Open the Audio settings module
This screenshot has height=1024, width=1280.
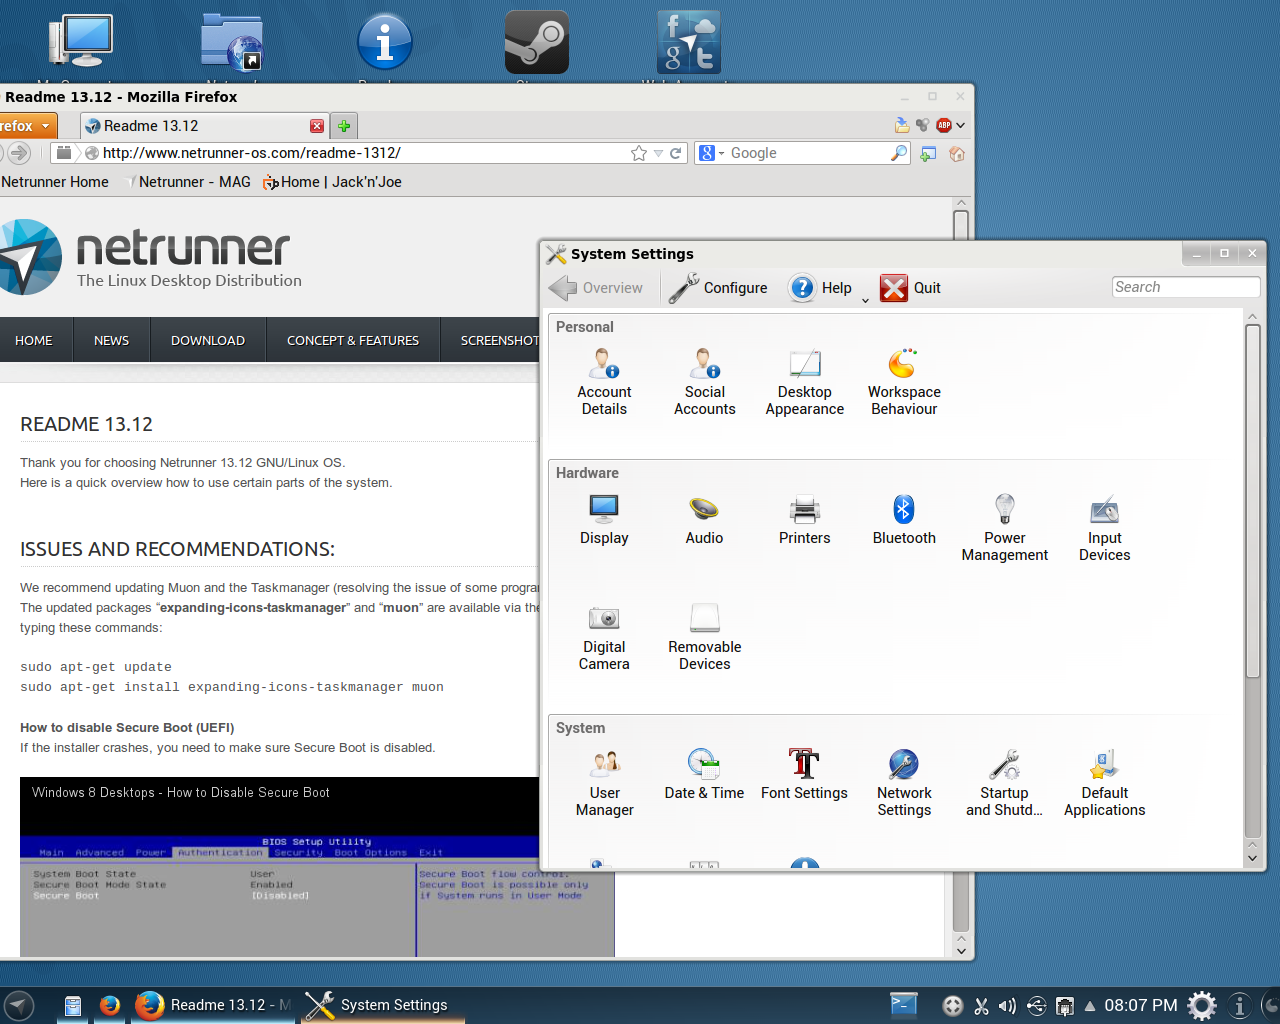tap(704, 520)
